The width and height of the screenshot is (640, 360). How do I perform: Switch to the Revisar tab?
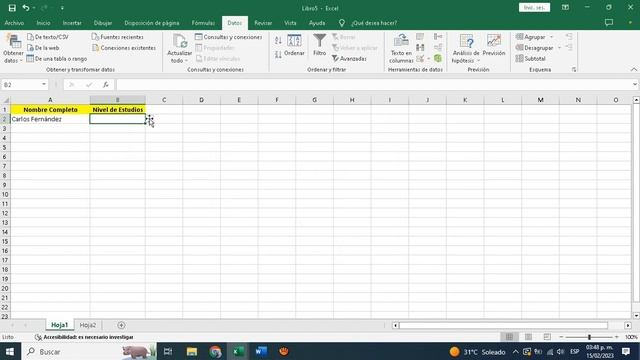coord(263,23)
